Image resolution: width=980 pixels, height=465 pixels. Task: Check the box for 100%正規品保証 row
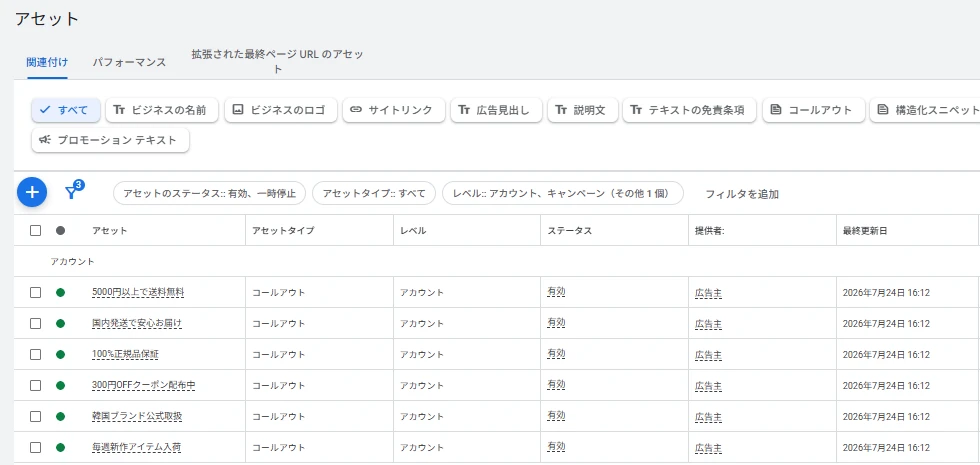(x=36, y=354)
